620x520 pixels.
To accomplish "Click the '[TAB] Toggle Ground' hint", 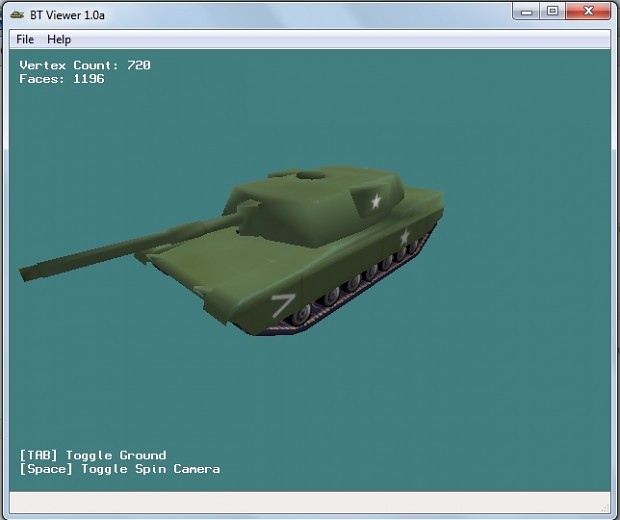I will pos(93,455).
